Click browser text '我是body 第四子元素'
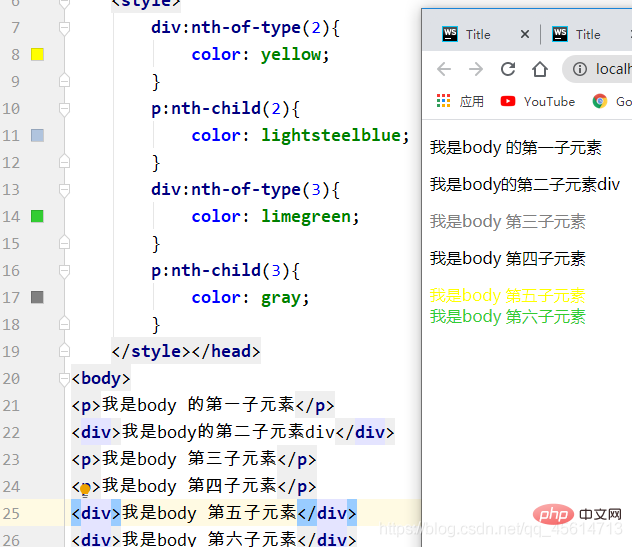632x547 pixels. click(x=507, y=259)
